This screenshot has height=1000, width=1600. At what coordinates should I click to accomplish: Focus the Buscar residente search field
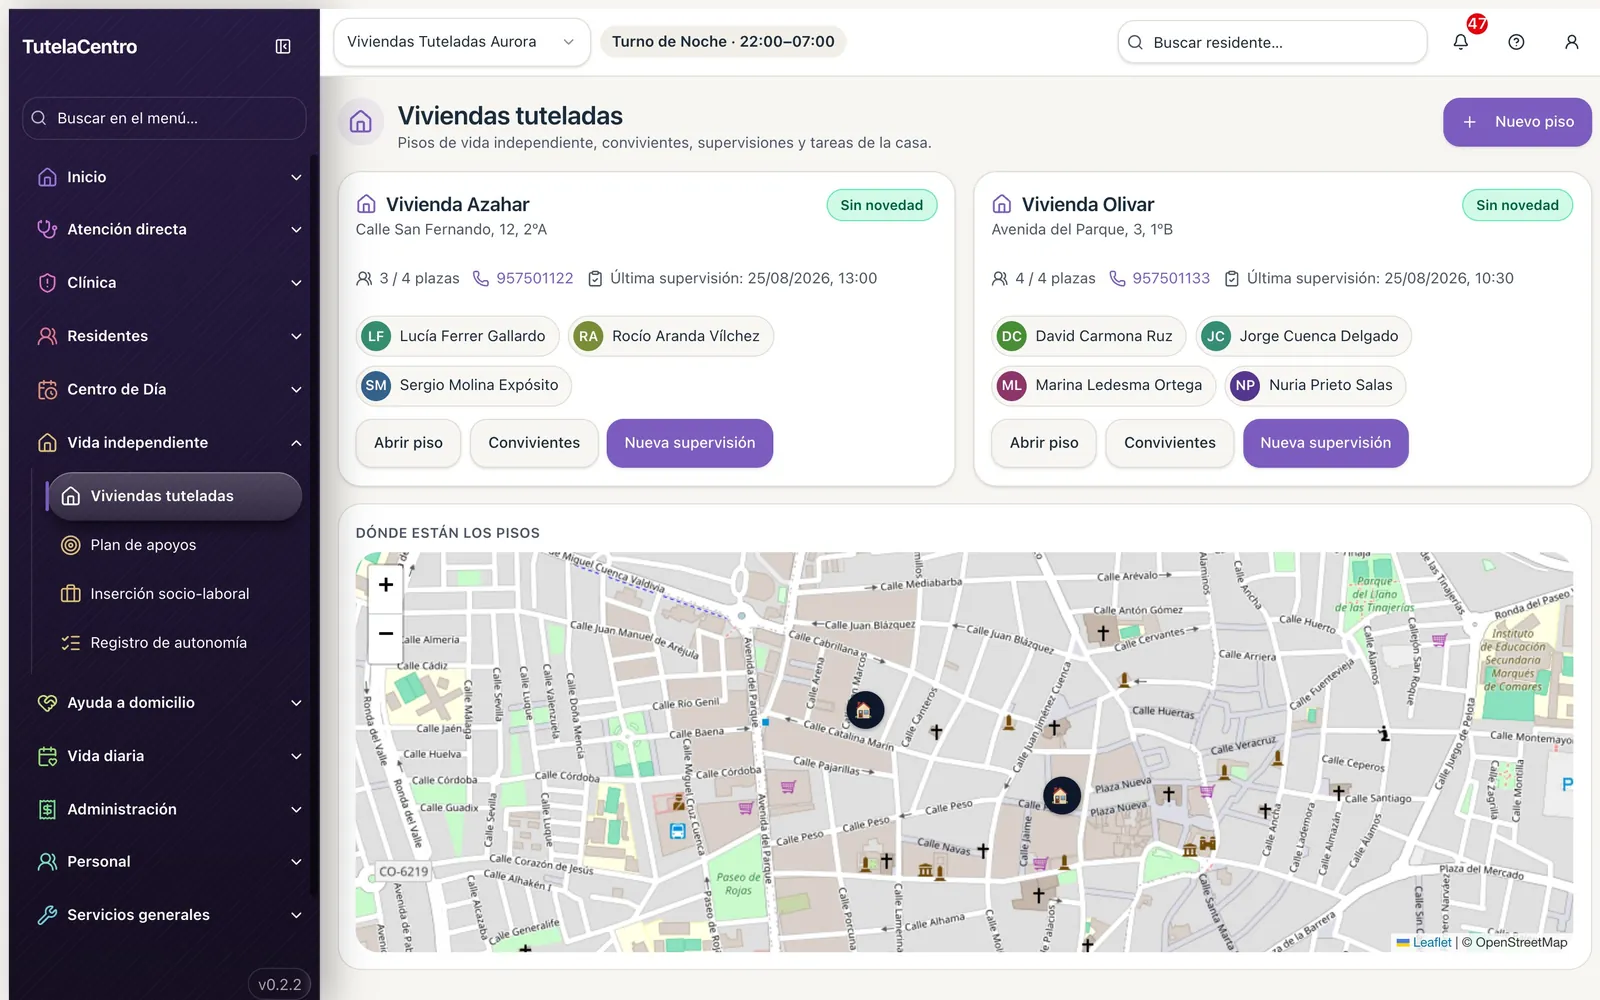(1272, 42)
